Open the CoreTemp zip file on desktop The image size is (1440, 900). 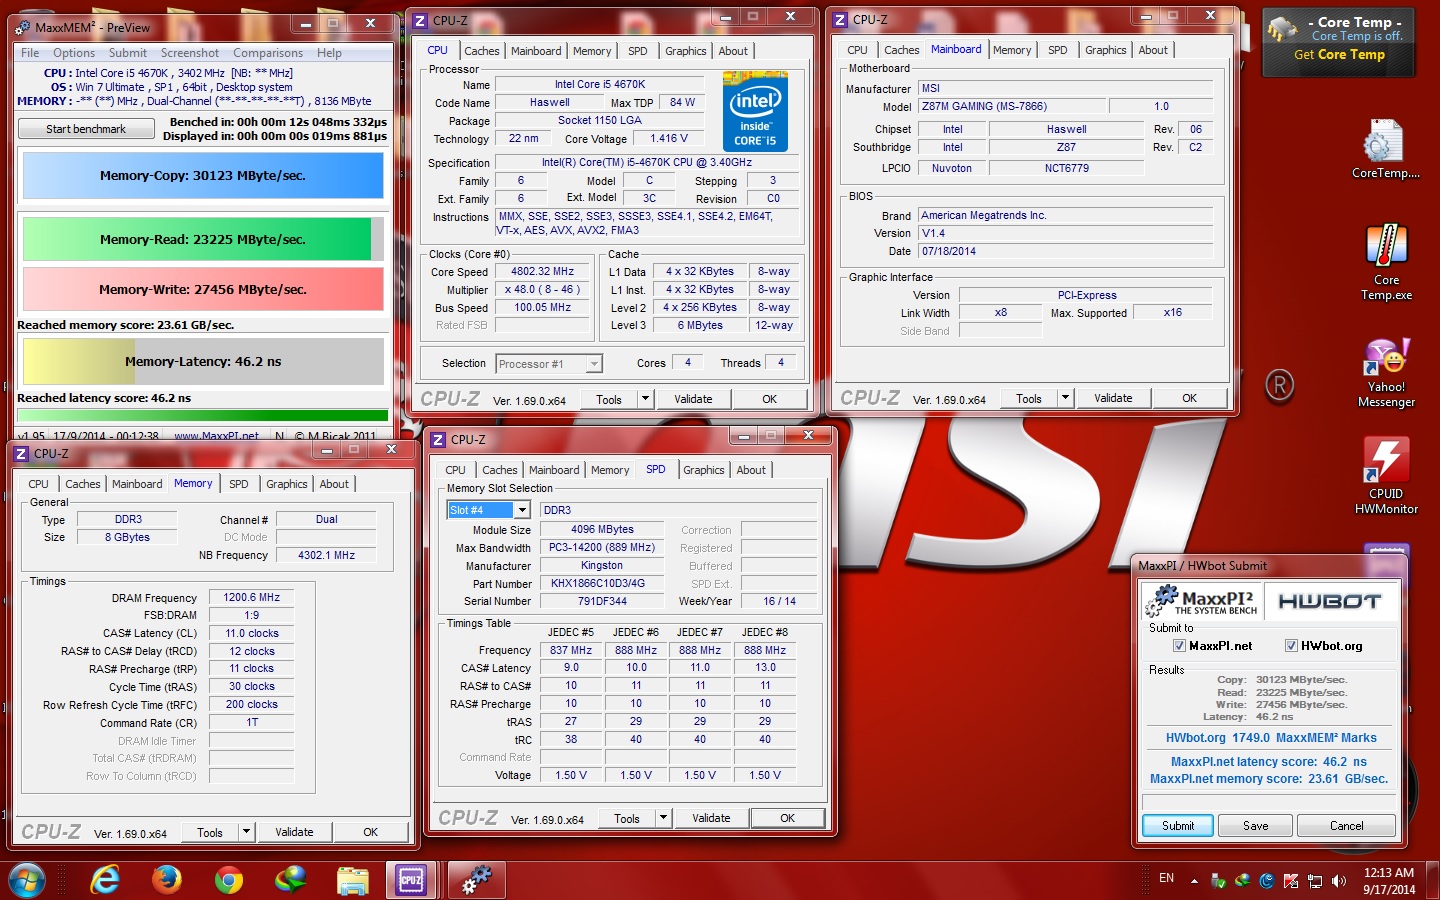[x=1385, y=150]
